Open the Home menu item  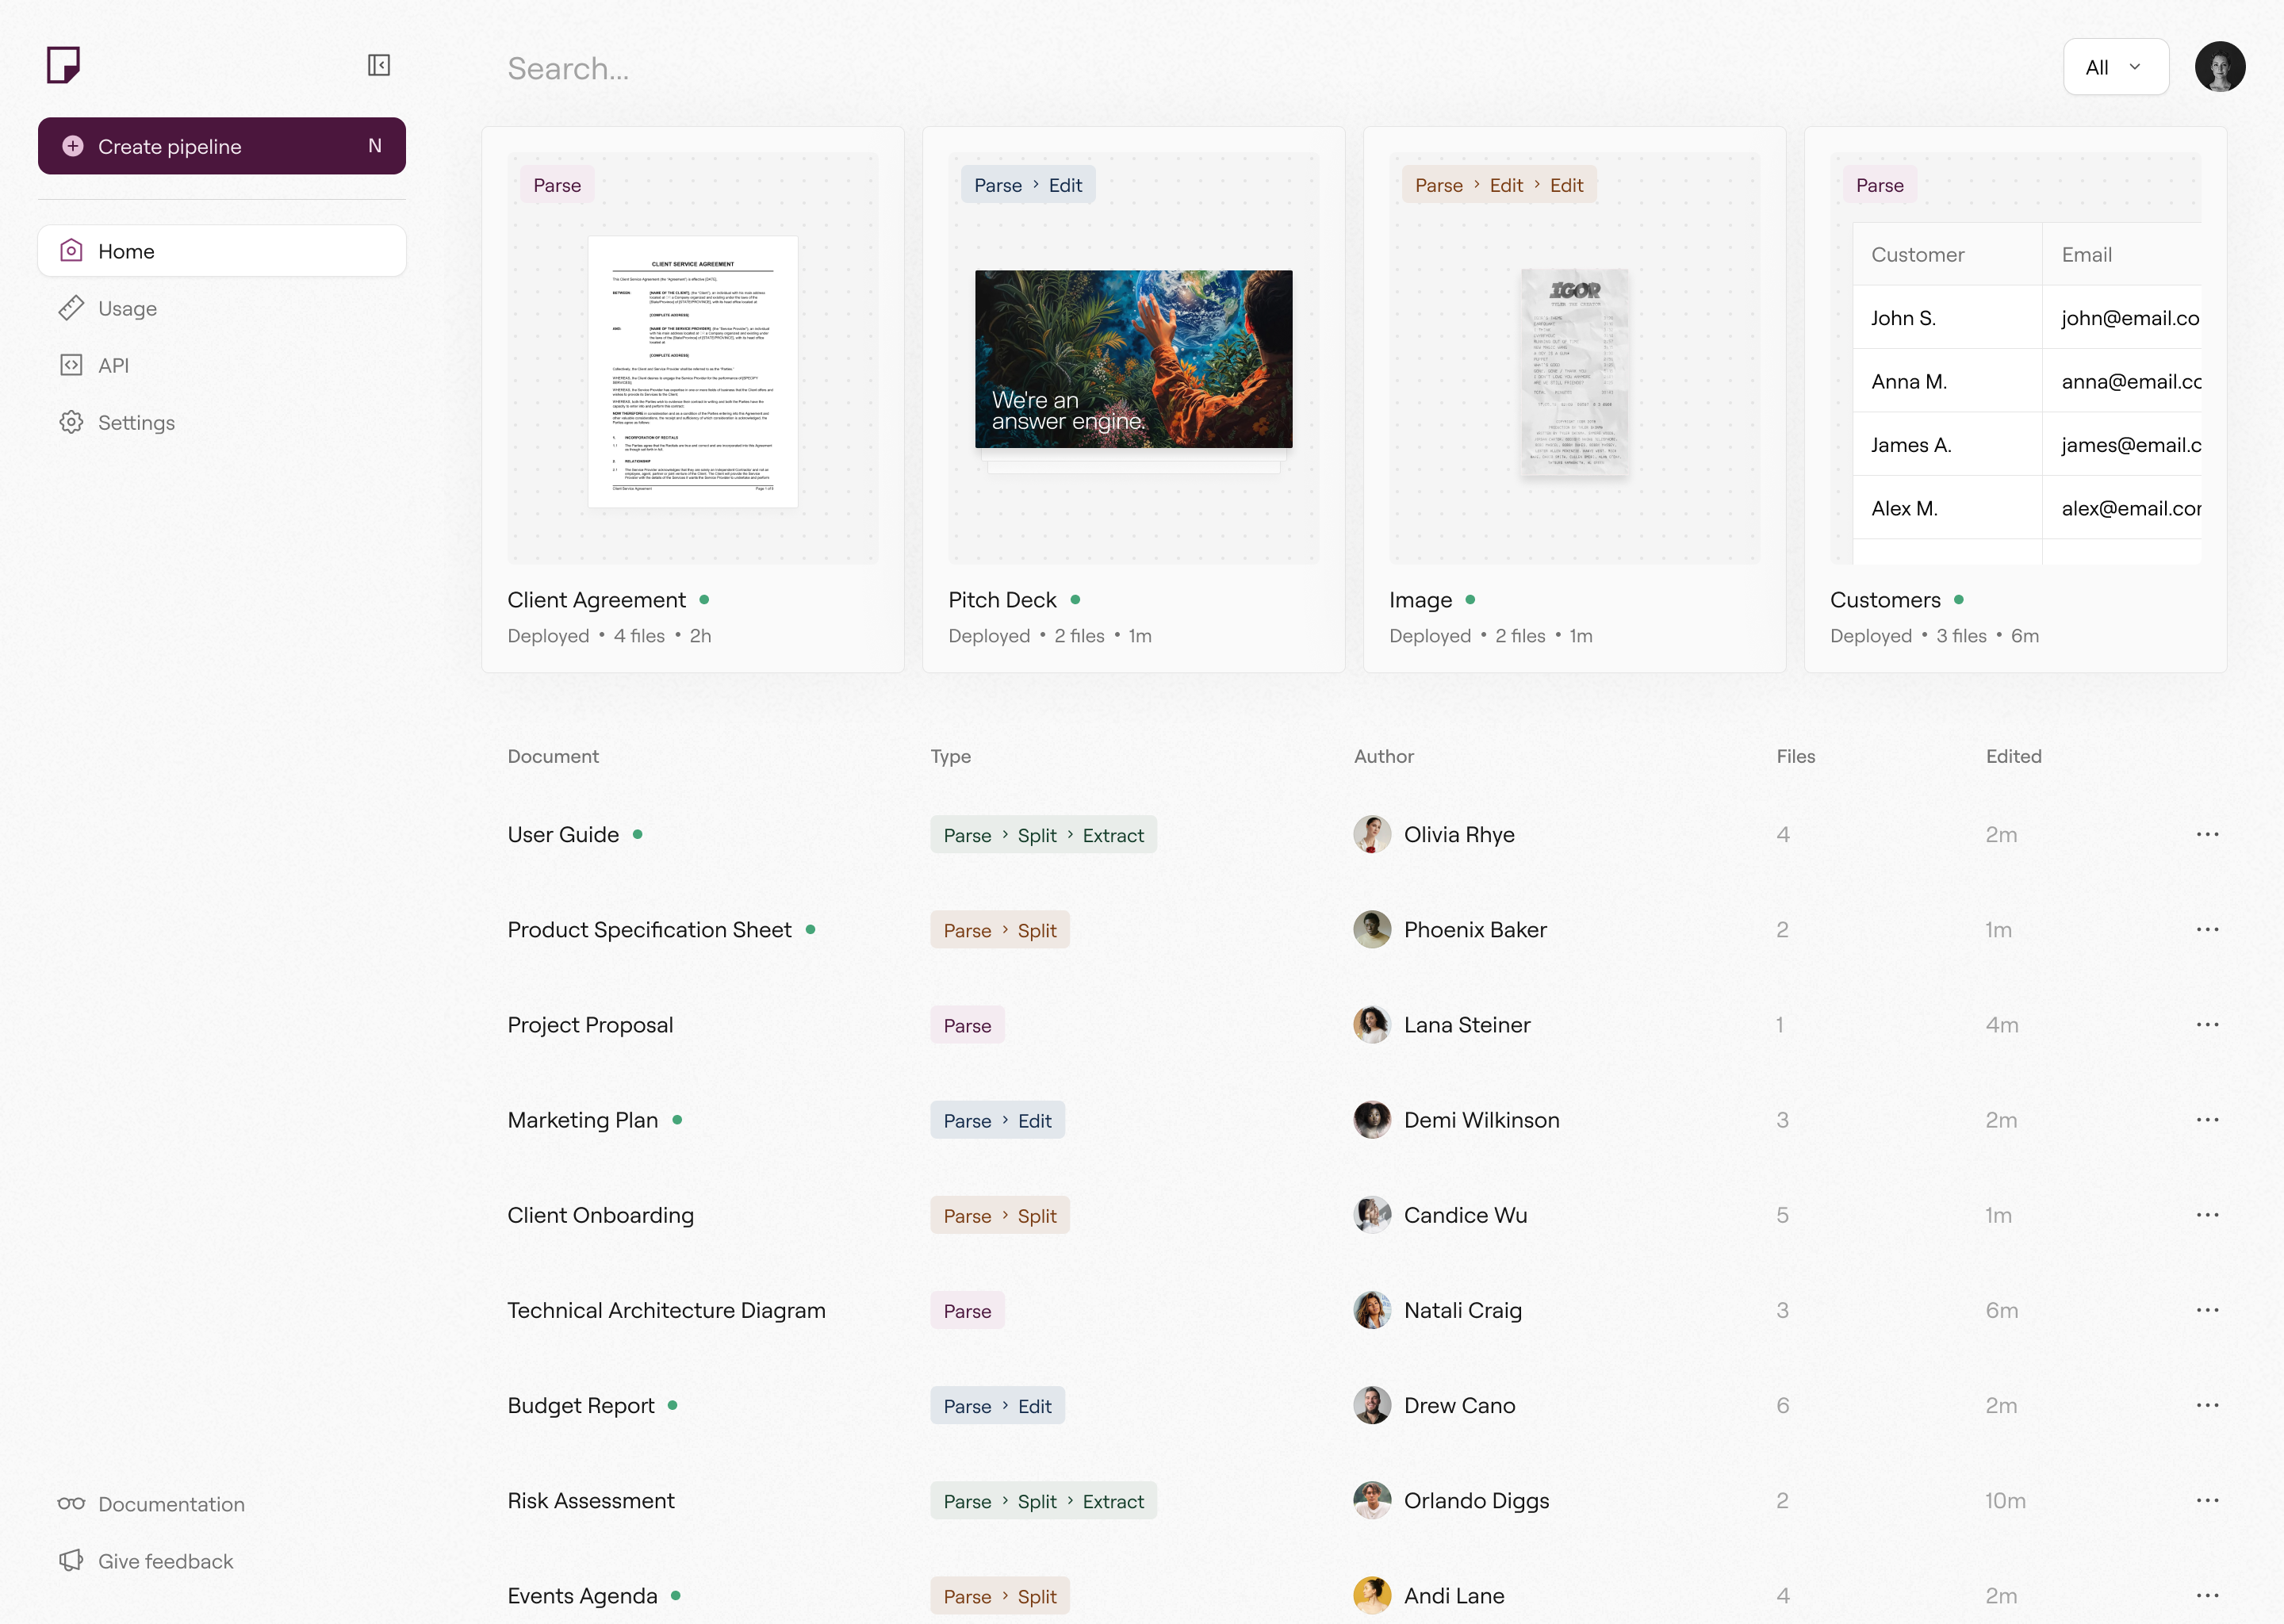[222, 251]
